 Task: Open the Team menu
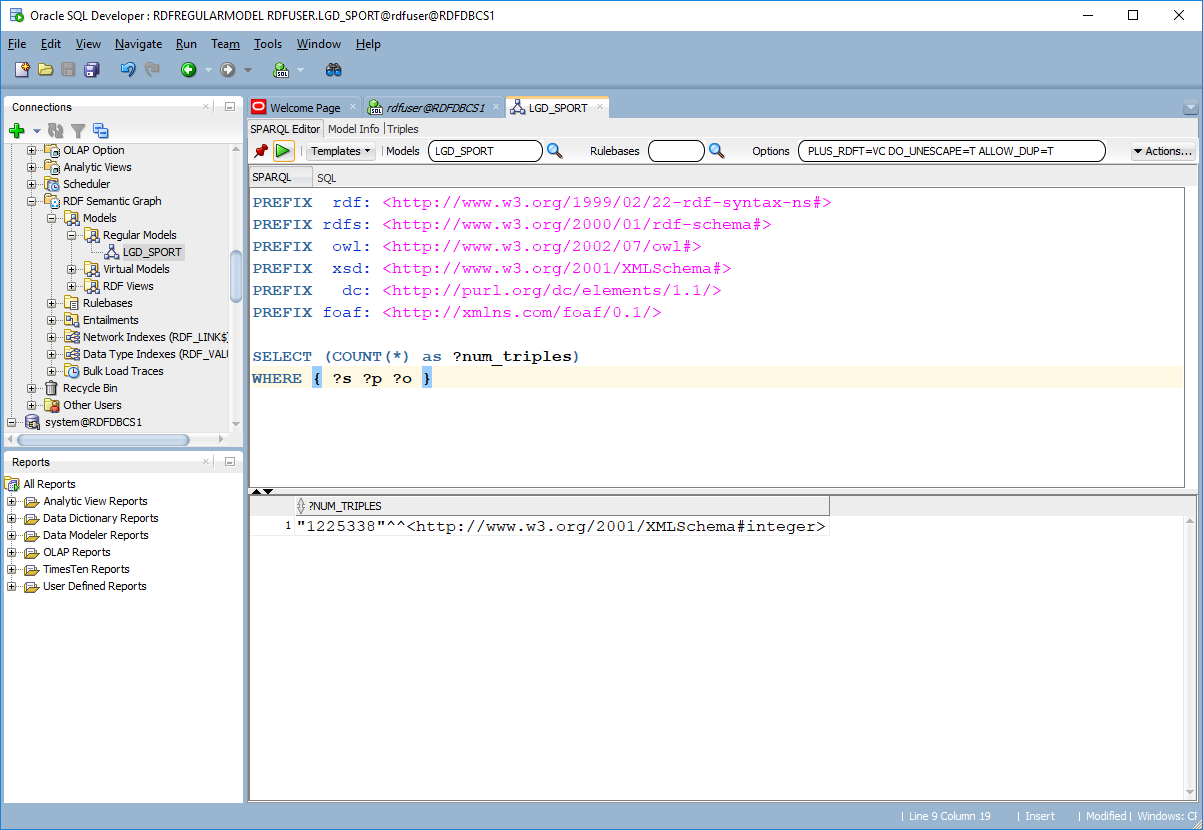point(225,44)
